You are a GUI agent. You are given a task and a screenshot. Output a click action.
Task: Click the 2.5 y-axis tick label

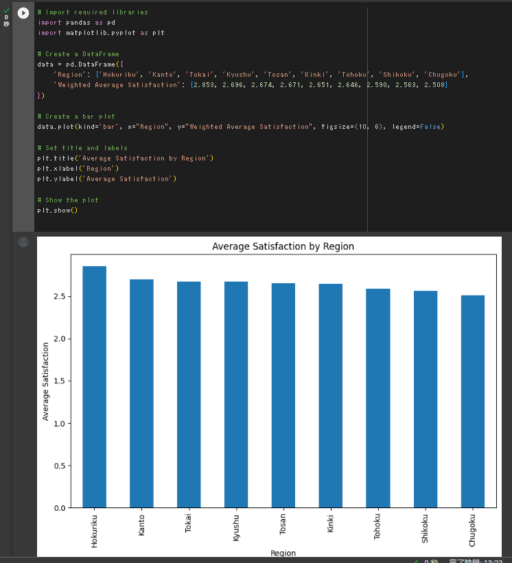coord(60,297)
